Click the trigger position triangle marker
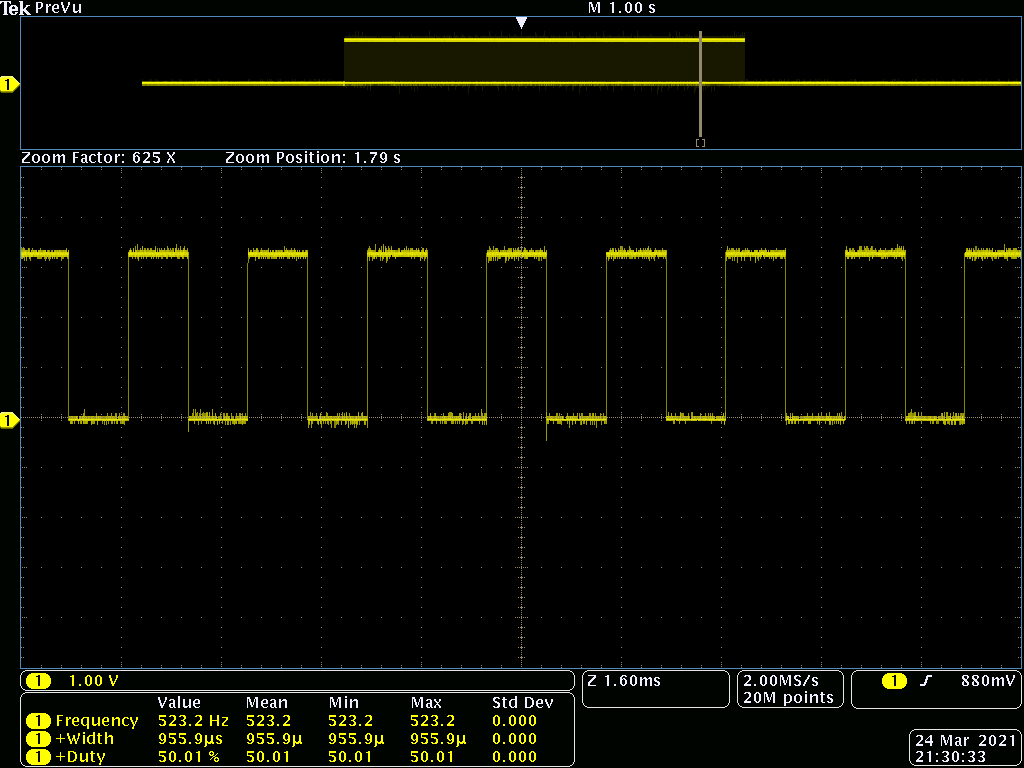 tap(521, 20)
